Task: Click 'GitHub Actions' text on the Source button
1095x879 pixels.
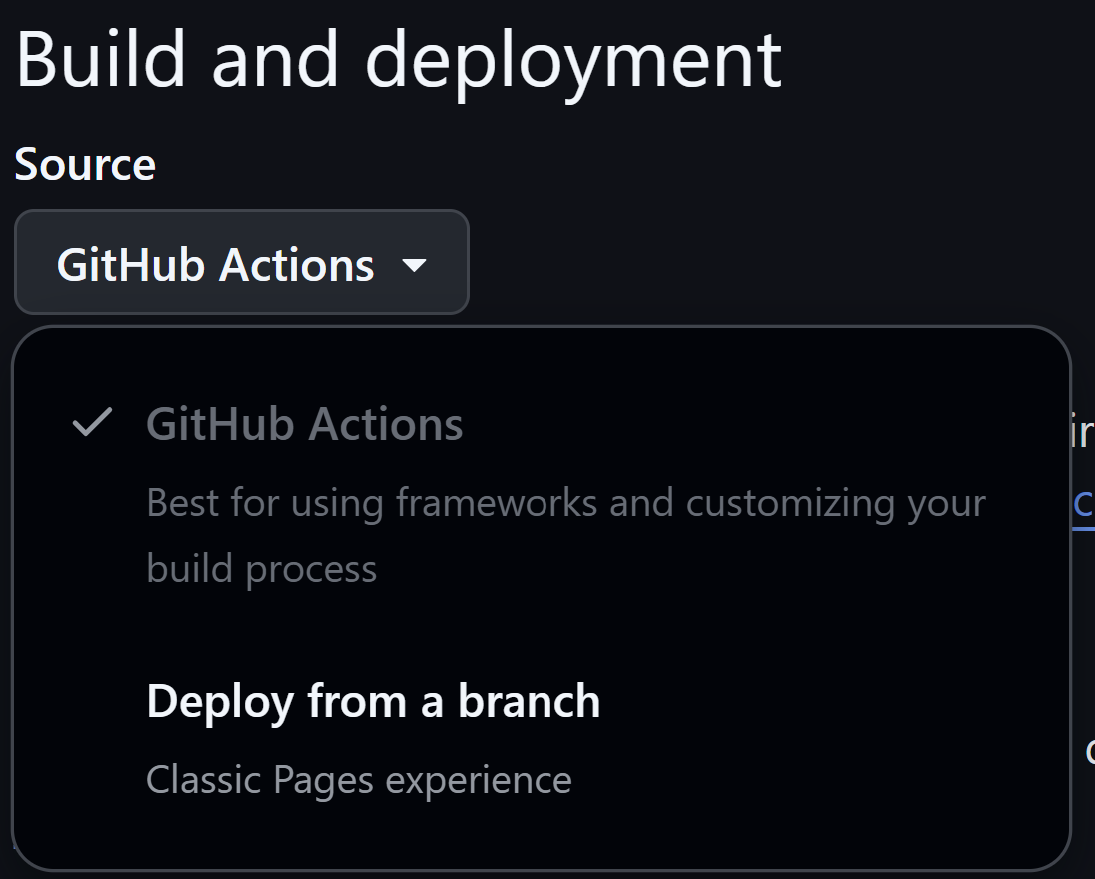Action: (x=216, y=265)
